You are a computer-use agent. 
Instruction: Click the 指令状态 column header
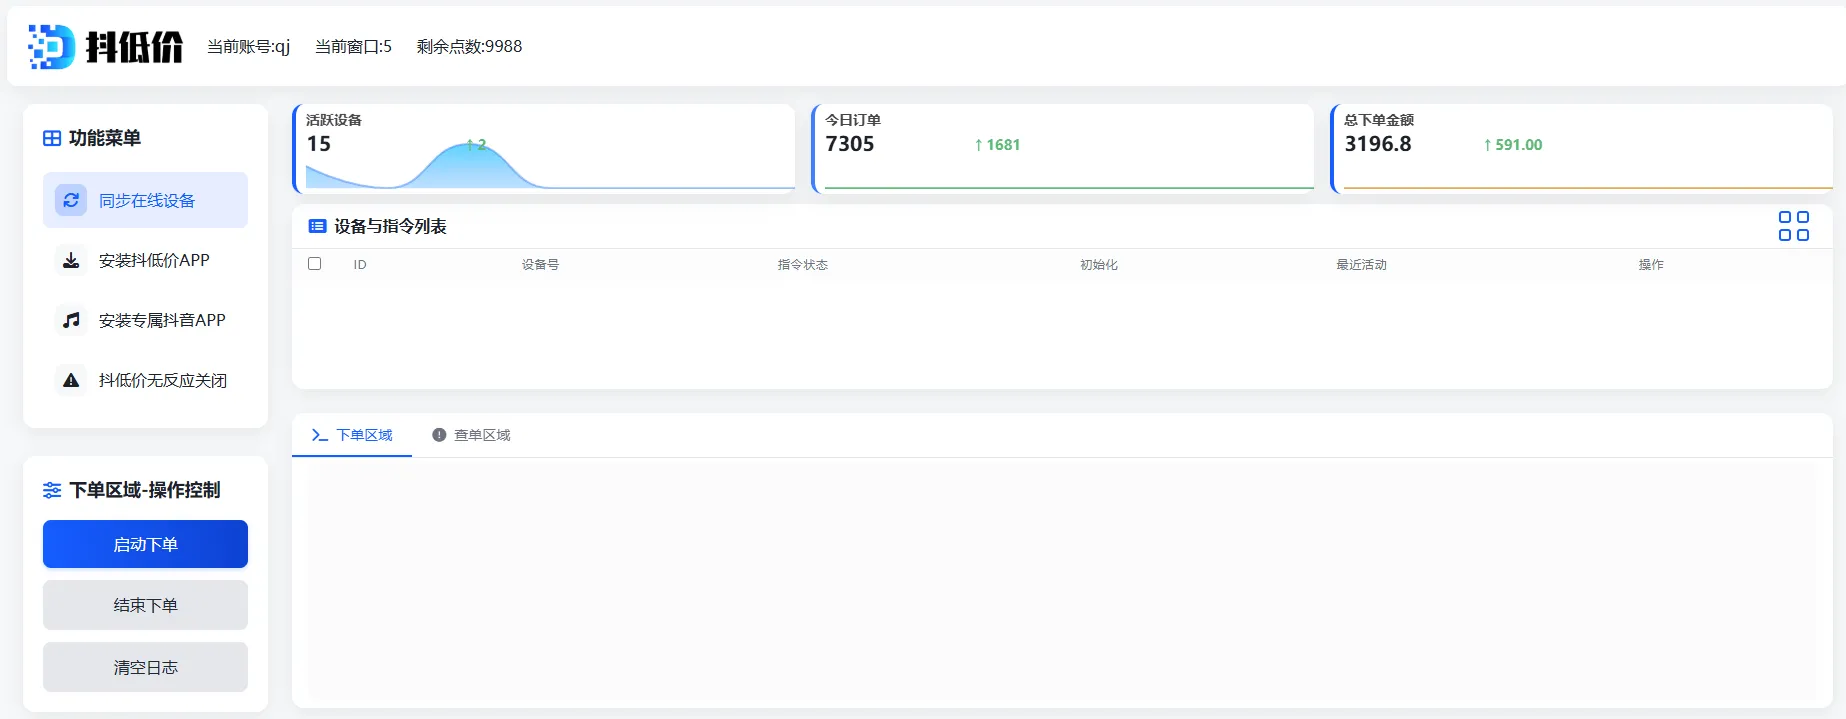[802, 265]
